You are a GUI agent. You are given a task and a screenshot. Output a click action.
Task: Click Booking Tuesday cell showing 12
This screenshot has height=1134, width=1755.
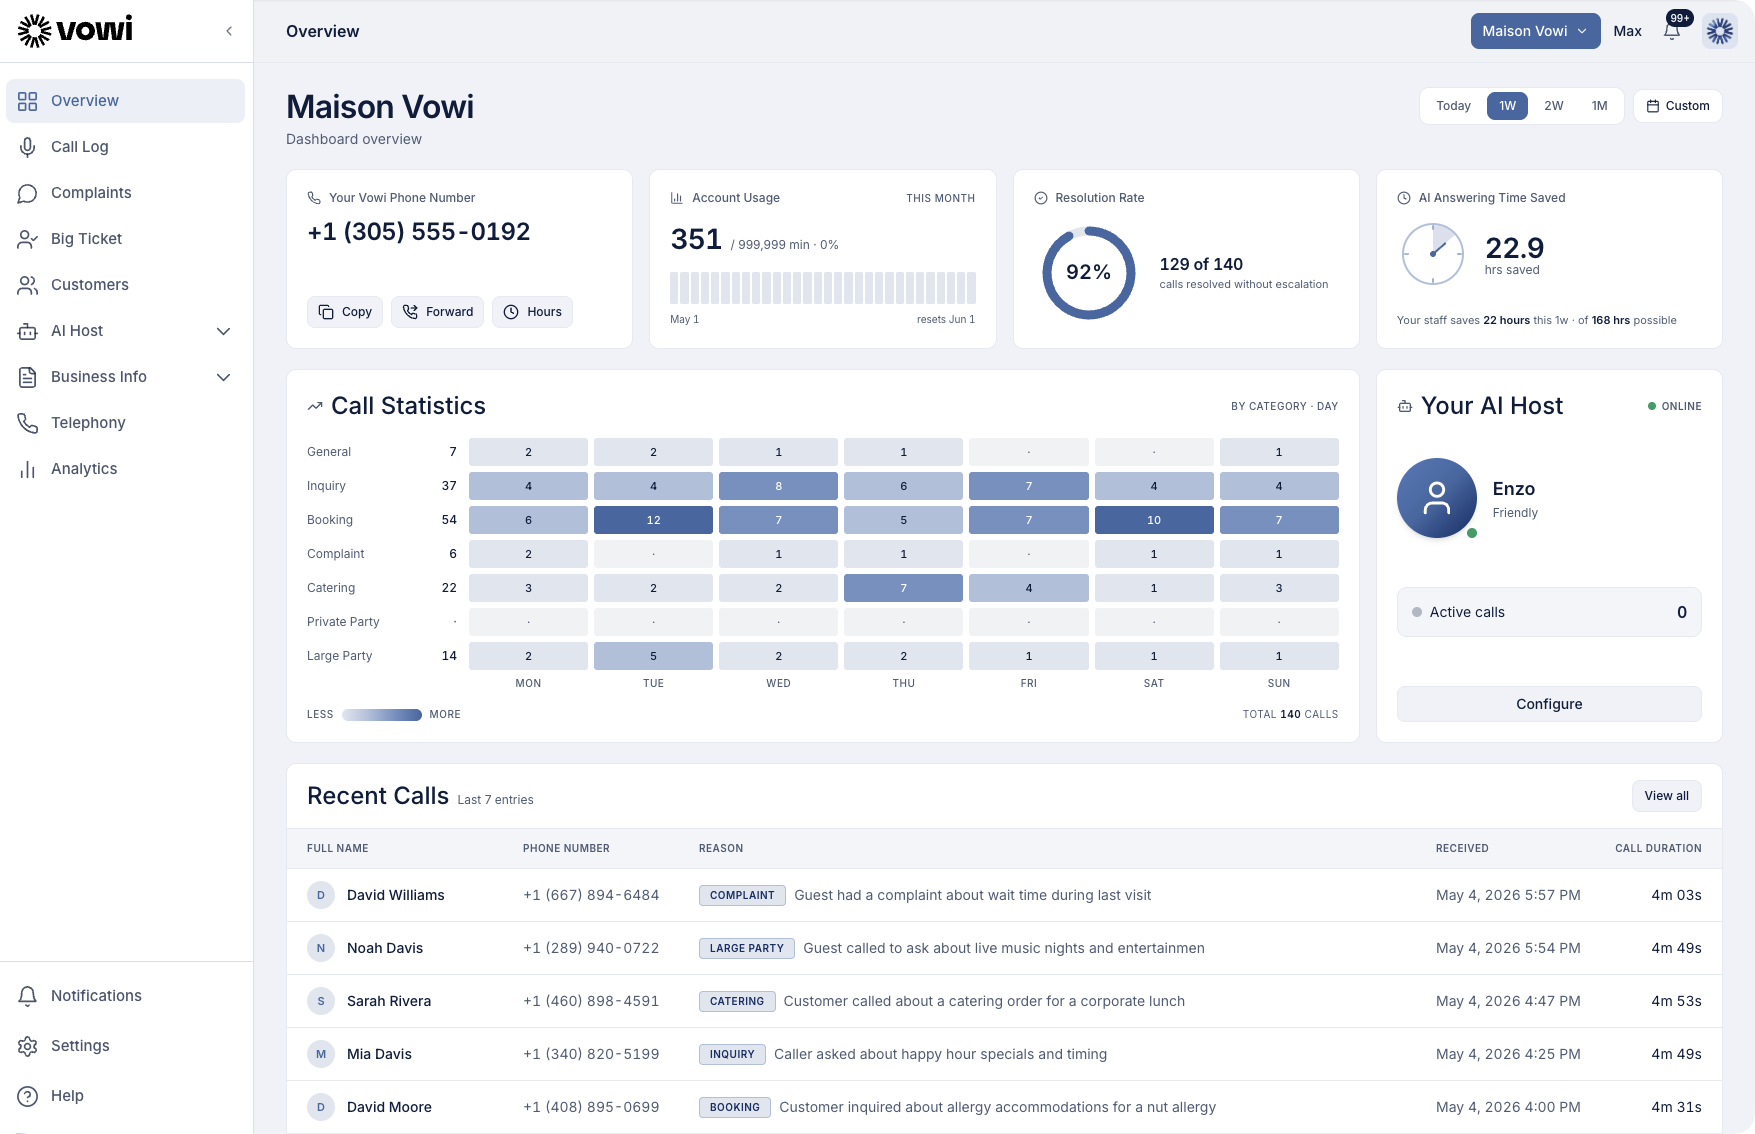(653, 520)
